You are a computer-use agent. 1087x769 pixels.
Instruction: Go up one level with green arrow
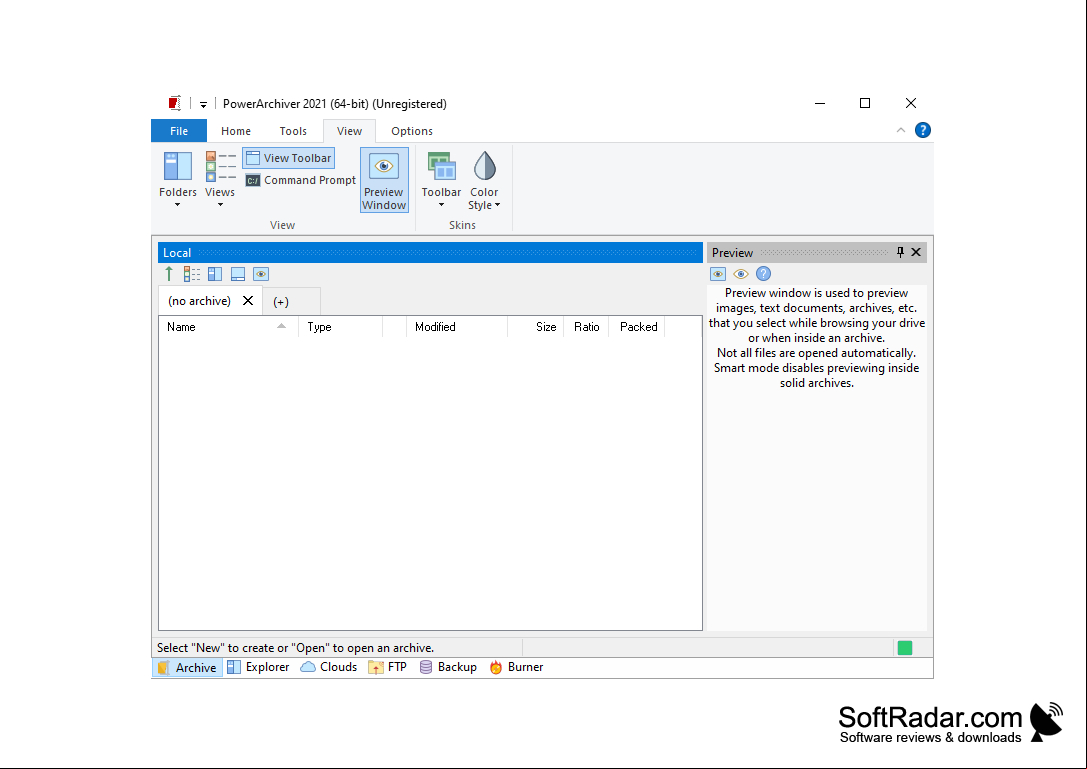pos(169,274)
